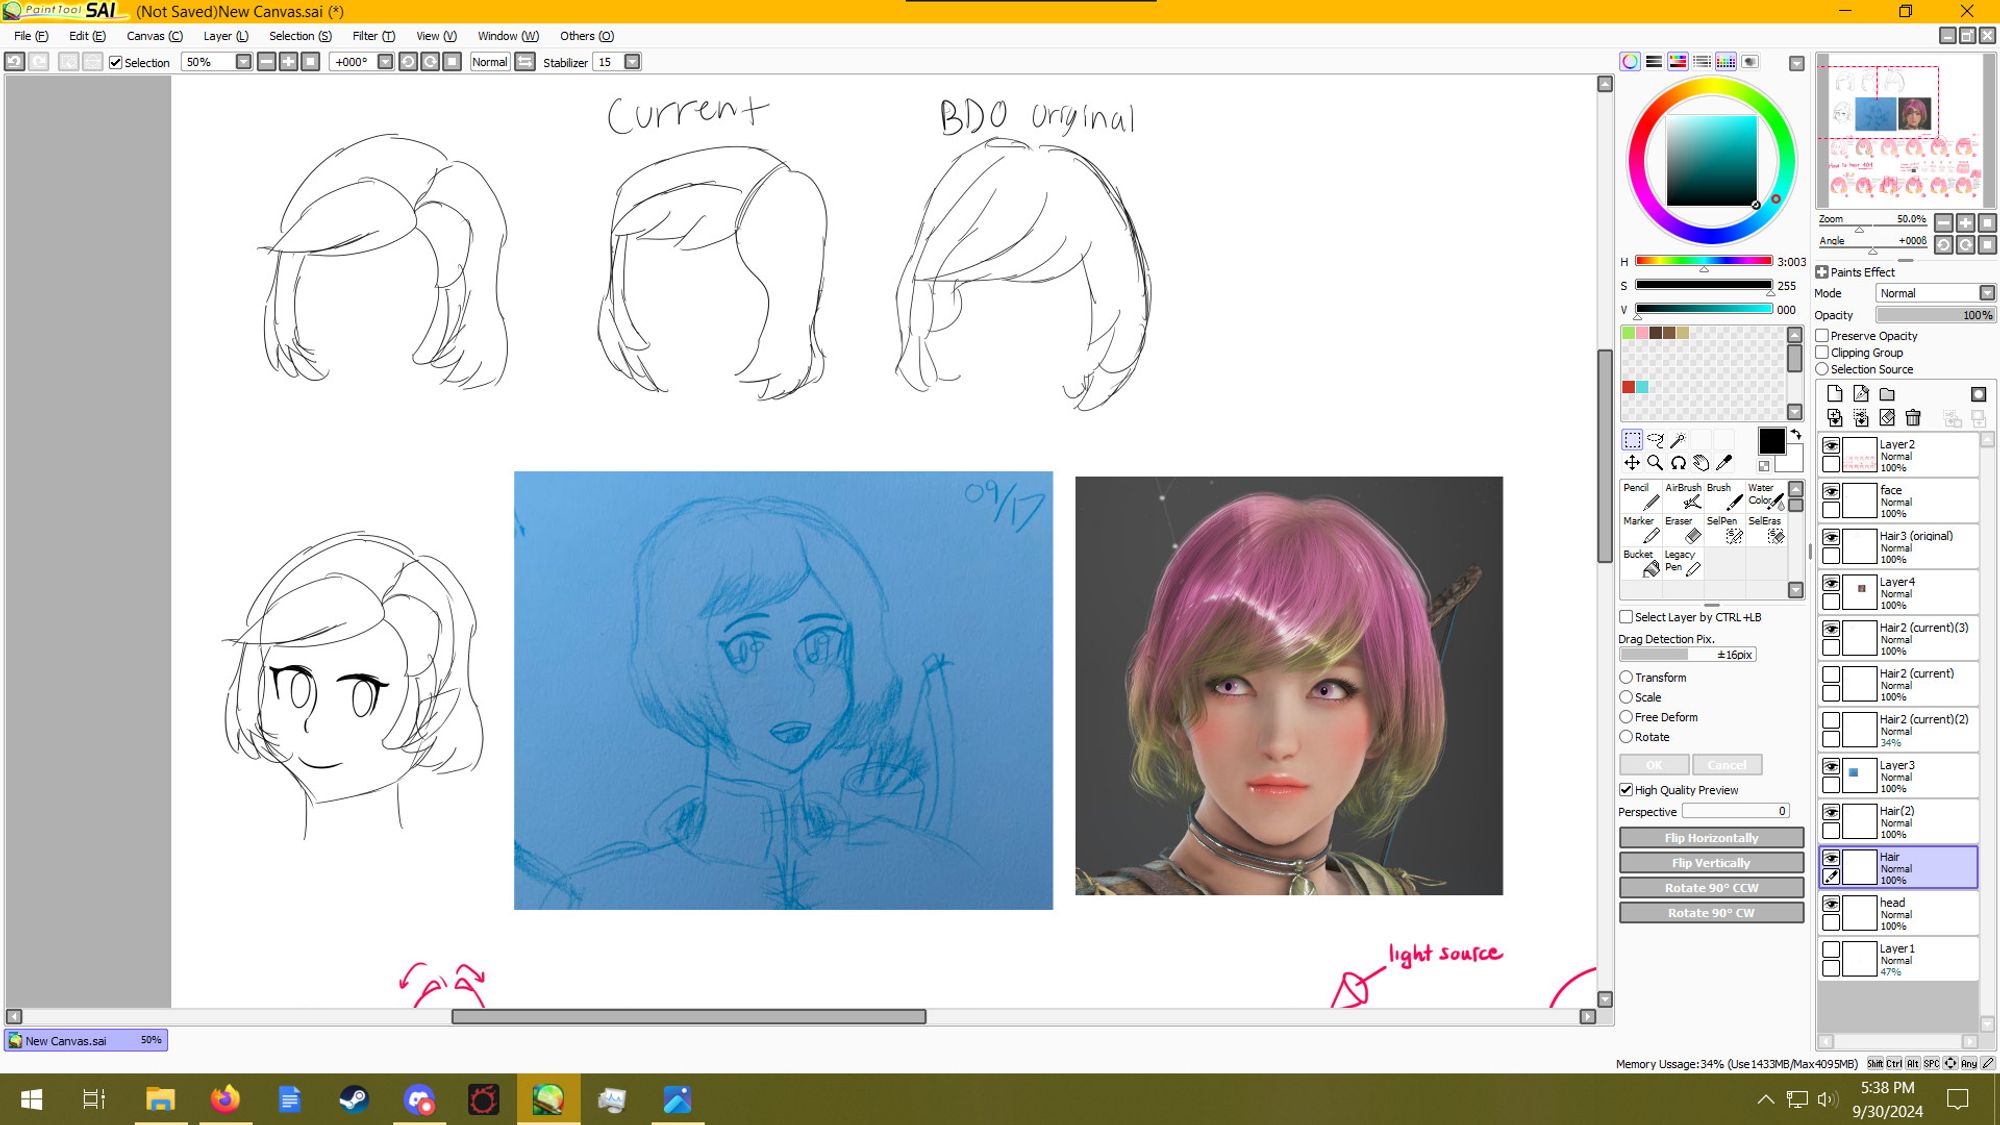This screenshot has width=2000, height=1125.
Task: Choose the Lasso selection tool
Action: tap(1655, 440)
